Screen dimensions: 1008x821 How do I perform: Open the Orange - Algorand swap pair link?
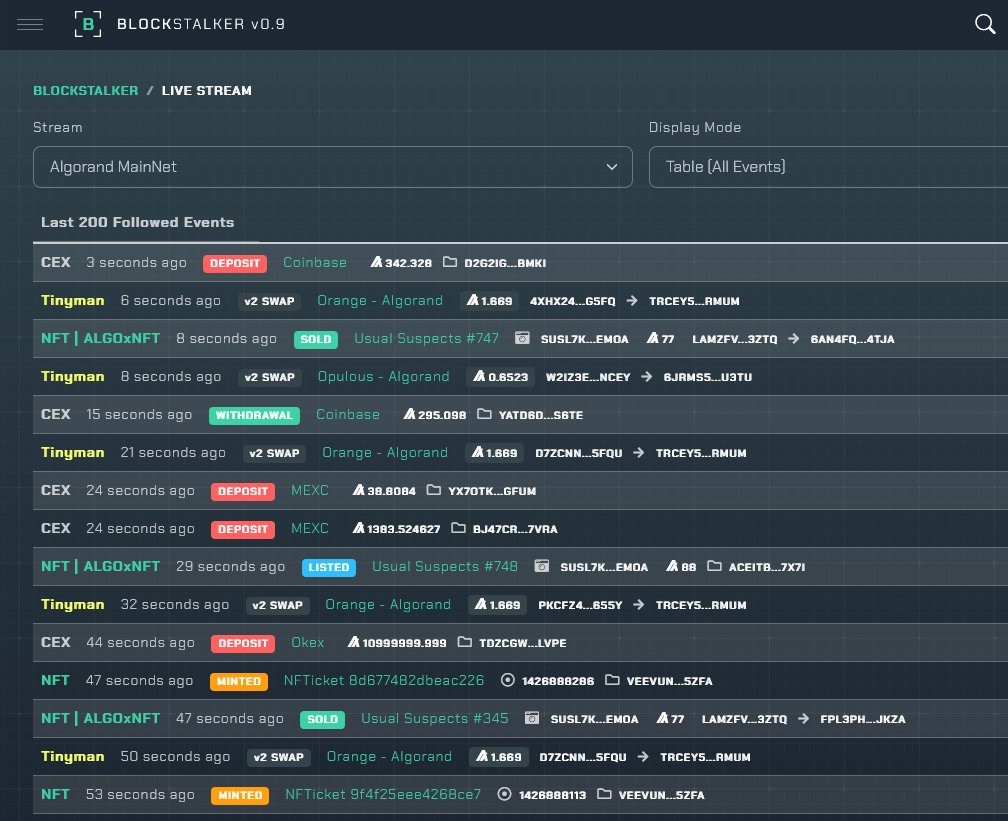click(380, 301)
